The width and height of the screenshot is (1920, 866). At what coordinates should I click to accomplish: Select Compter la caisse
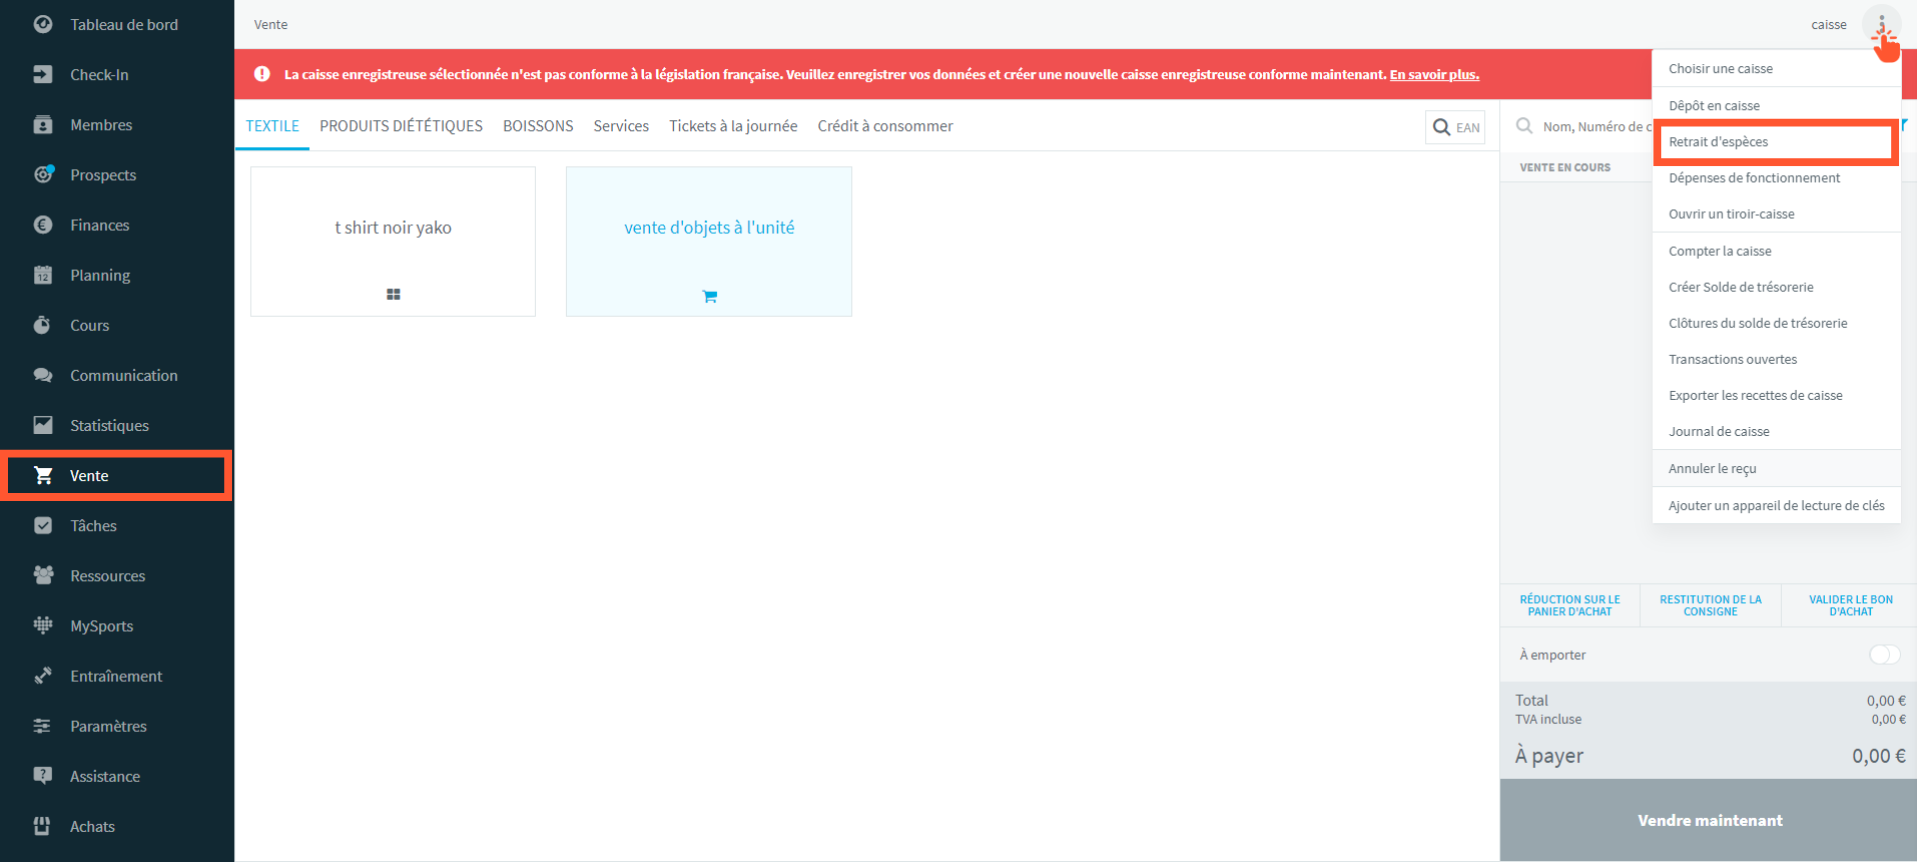(1776, 251)
